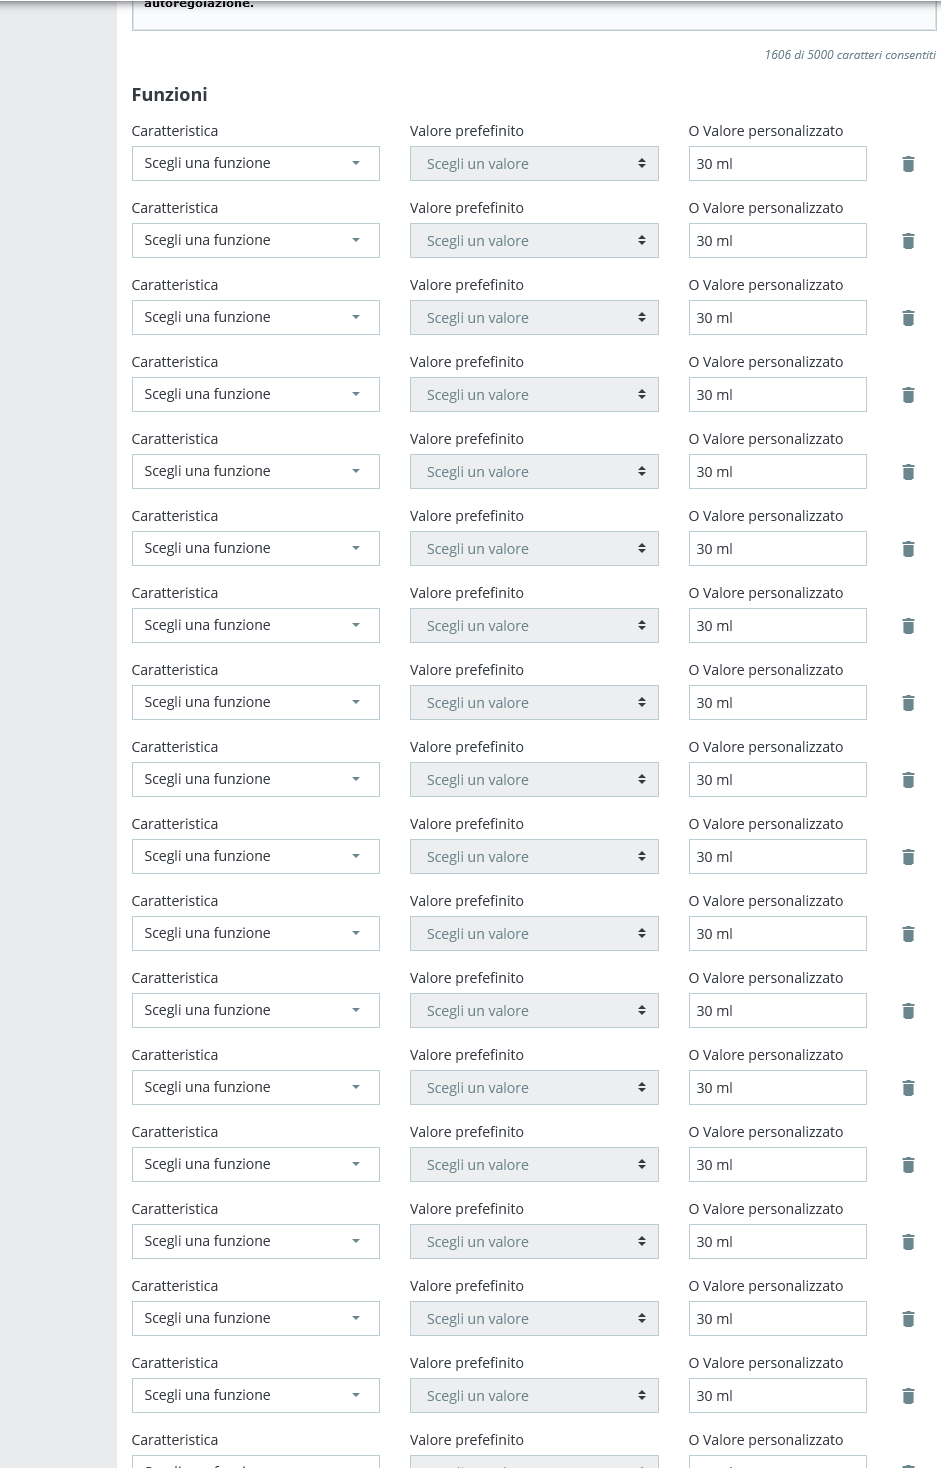Open "Scegli un valore" selector in tenth row

pos(534,857)
